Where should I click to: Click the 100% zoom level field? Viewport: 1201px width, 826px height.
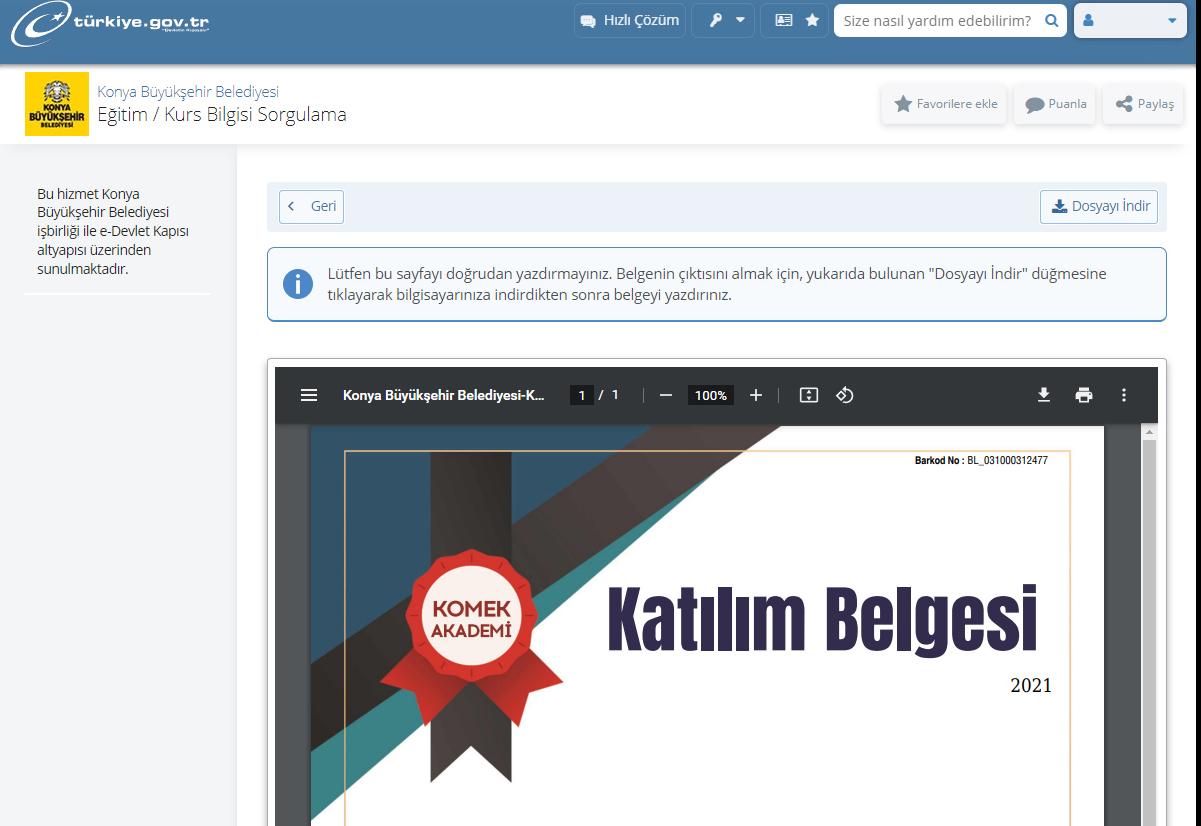(x=711, y=395)
